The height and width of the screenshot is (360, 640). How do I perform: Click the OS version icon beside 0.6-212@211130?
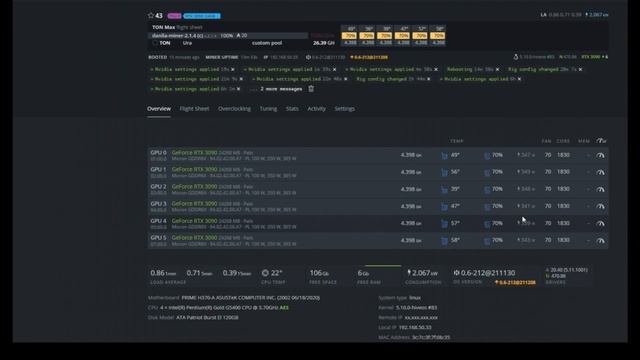[456, 273]
